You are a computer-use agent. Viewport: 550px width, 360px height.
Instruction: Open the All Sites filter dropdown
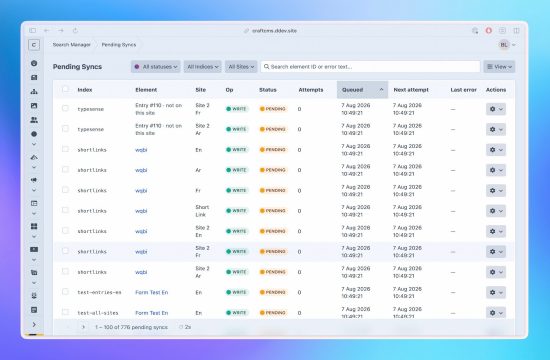click(241, 67)
